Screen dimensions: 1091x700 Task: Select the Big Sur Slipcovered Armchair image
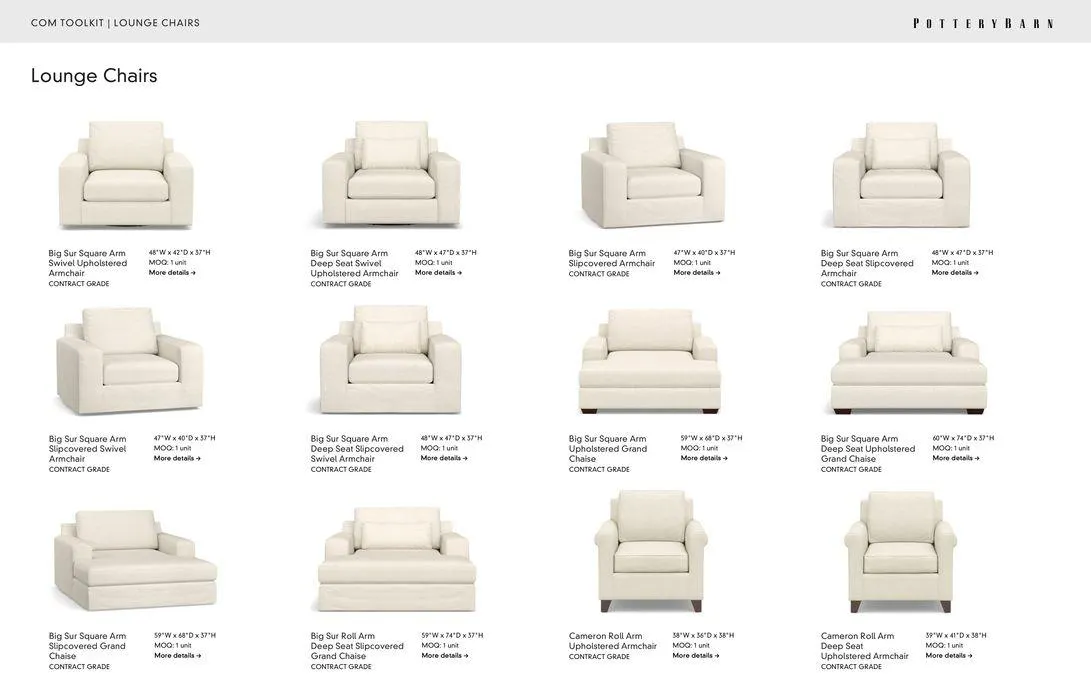tap(652, 175)
